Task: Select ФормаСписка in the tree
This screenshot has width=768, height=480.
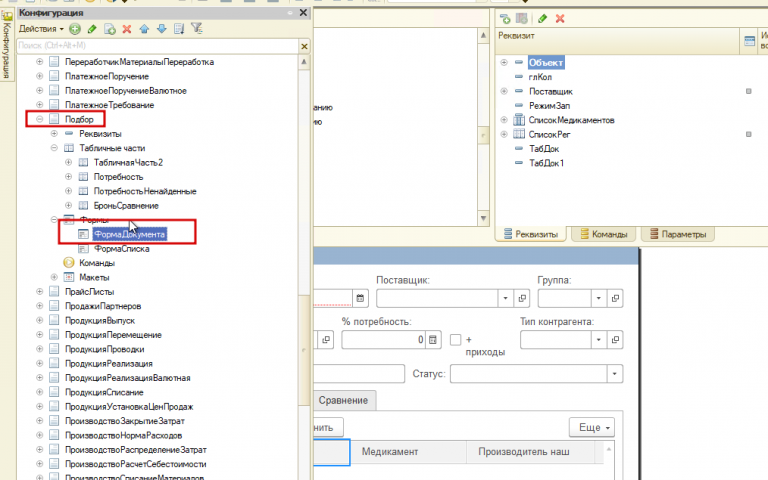Action: (x=121, y=249)
